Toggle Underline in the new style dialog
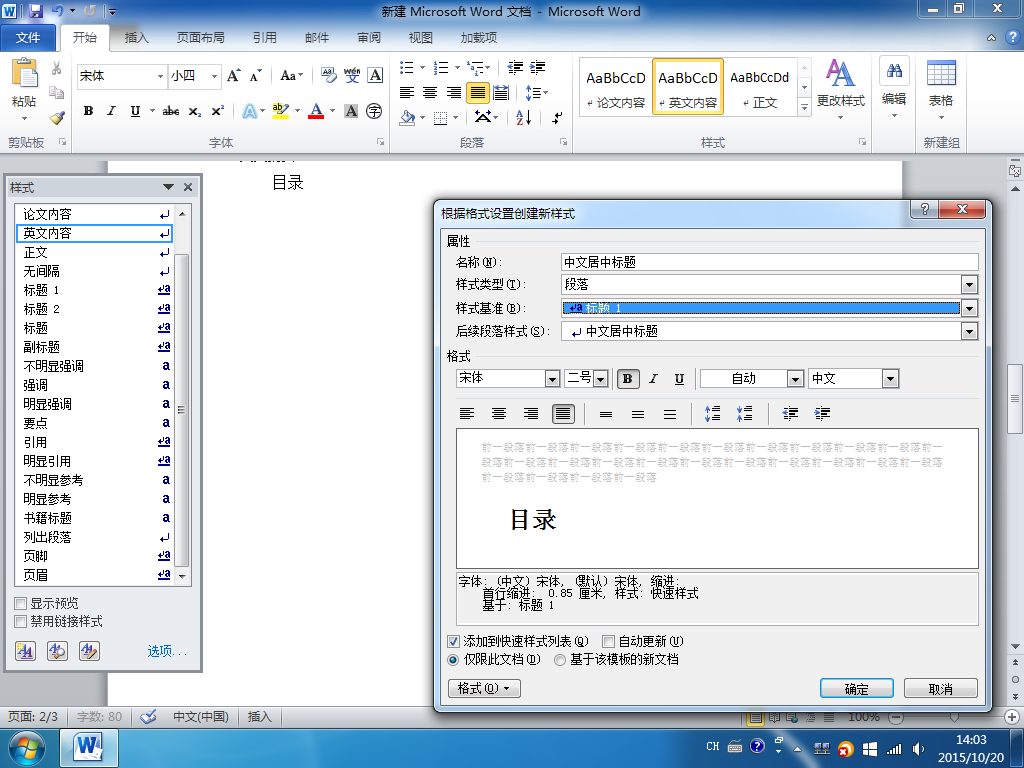Screen dimensions: 1024x768 tap(679, 379)
